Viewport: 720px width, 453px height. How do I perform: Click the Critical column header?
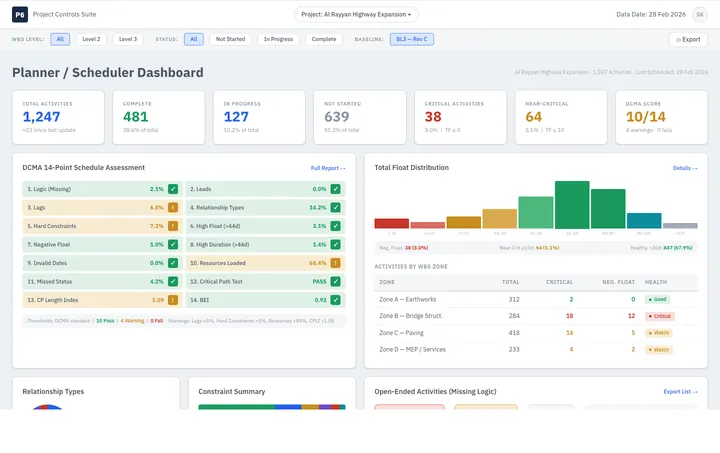pos(559,282)
